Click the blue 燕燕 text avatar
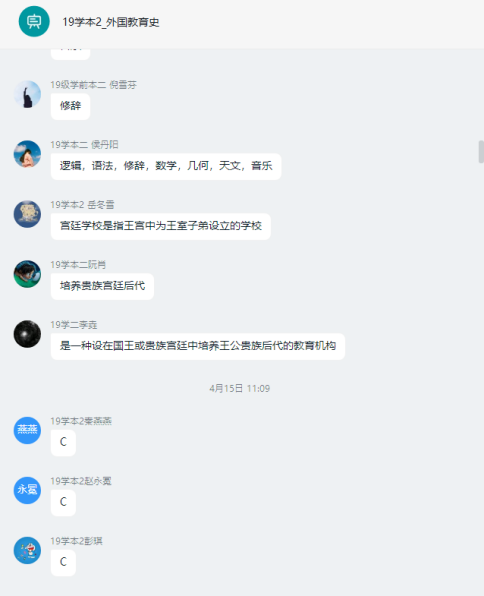The height and width of the screenshot is (596, 484). coord(27,430)
